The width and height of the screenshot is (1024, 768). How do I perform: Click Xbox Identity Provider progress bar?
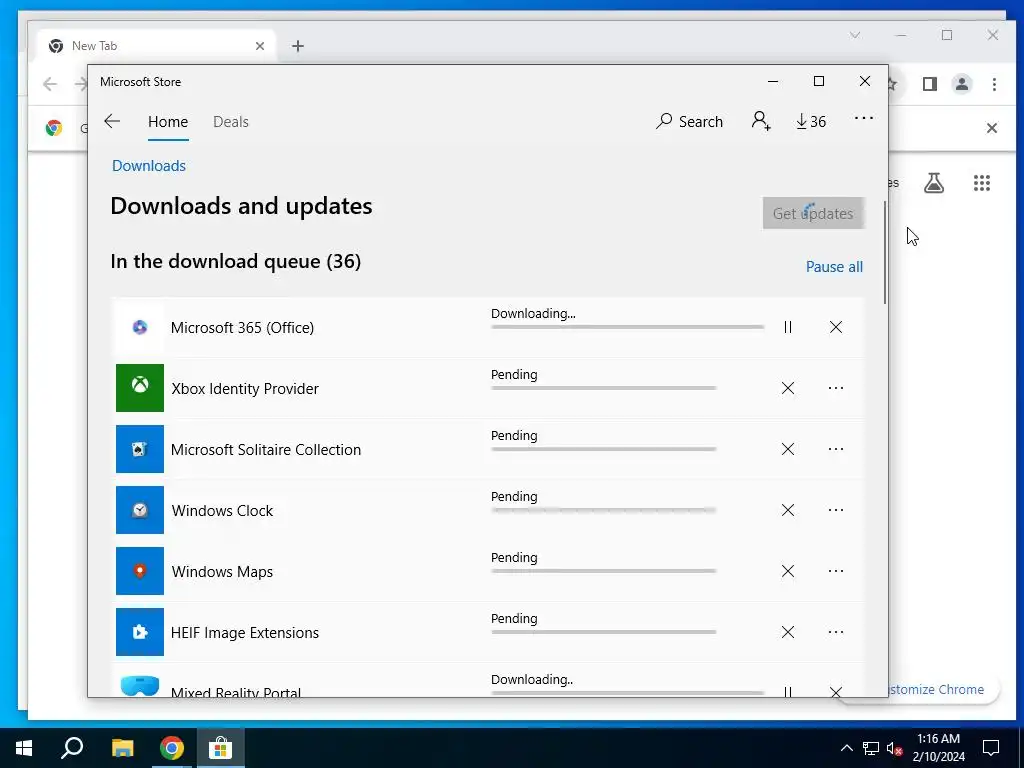point(603,388)
